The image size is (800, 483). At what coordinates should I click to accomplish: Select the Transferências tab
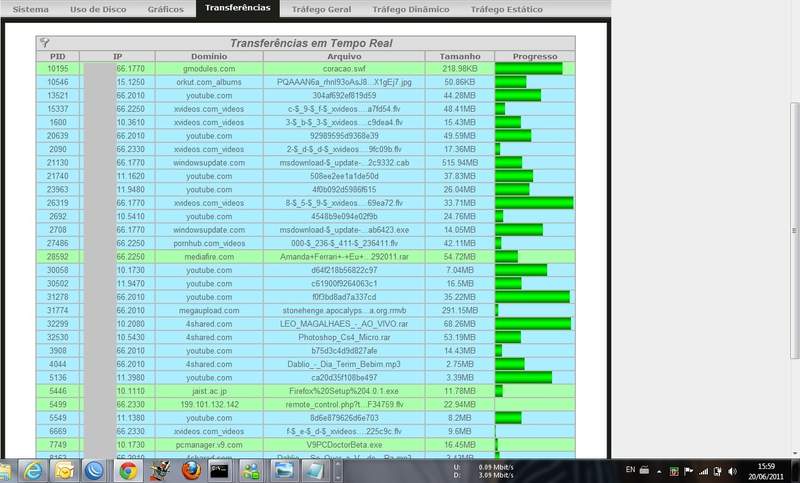pos(238,8)
